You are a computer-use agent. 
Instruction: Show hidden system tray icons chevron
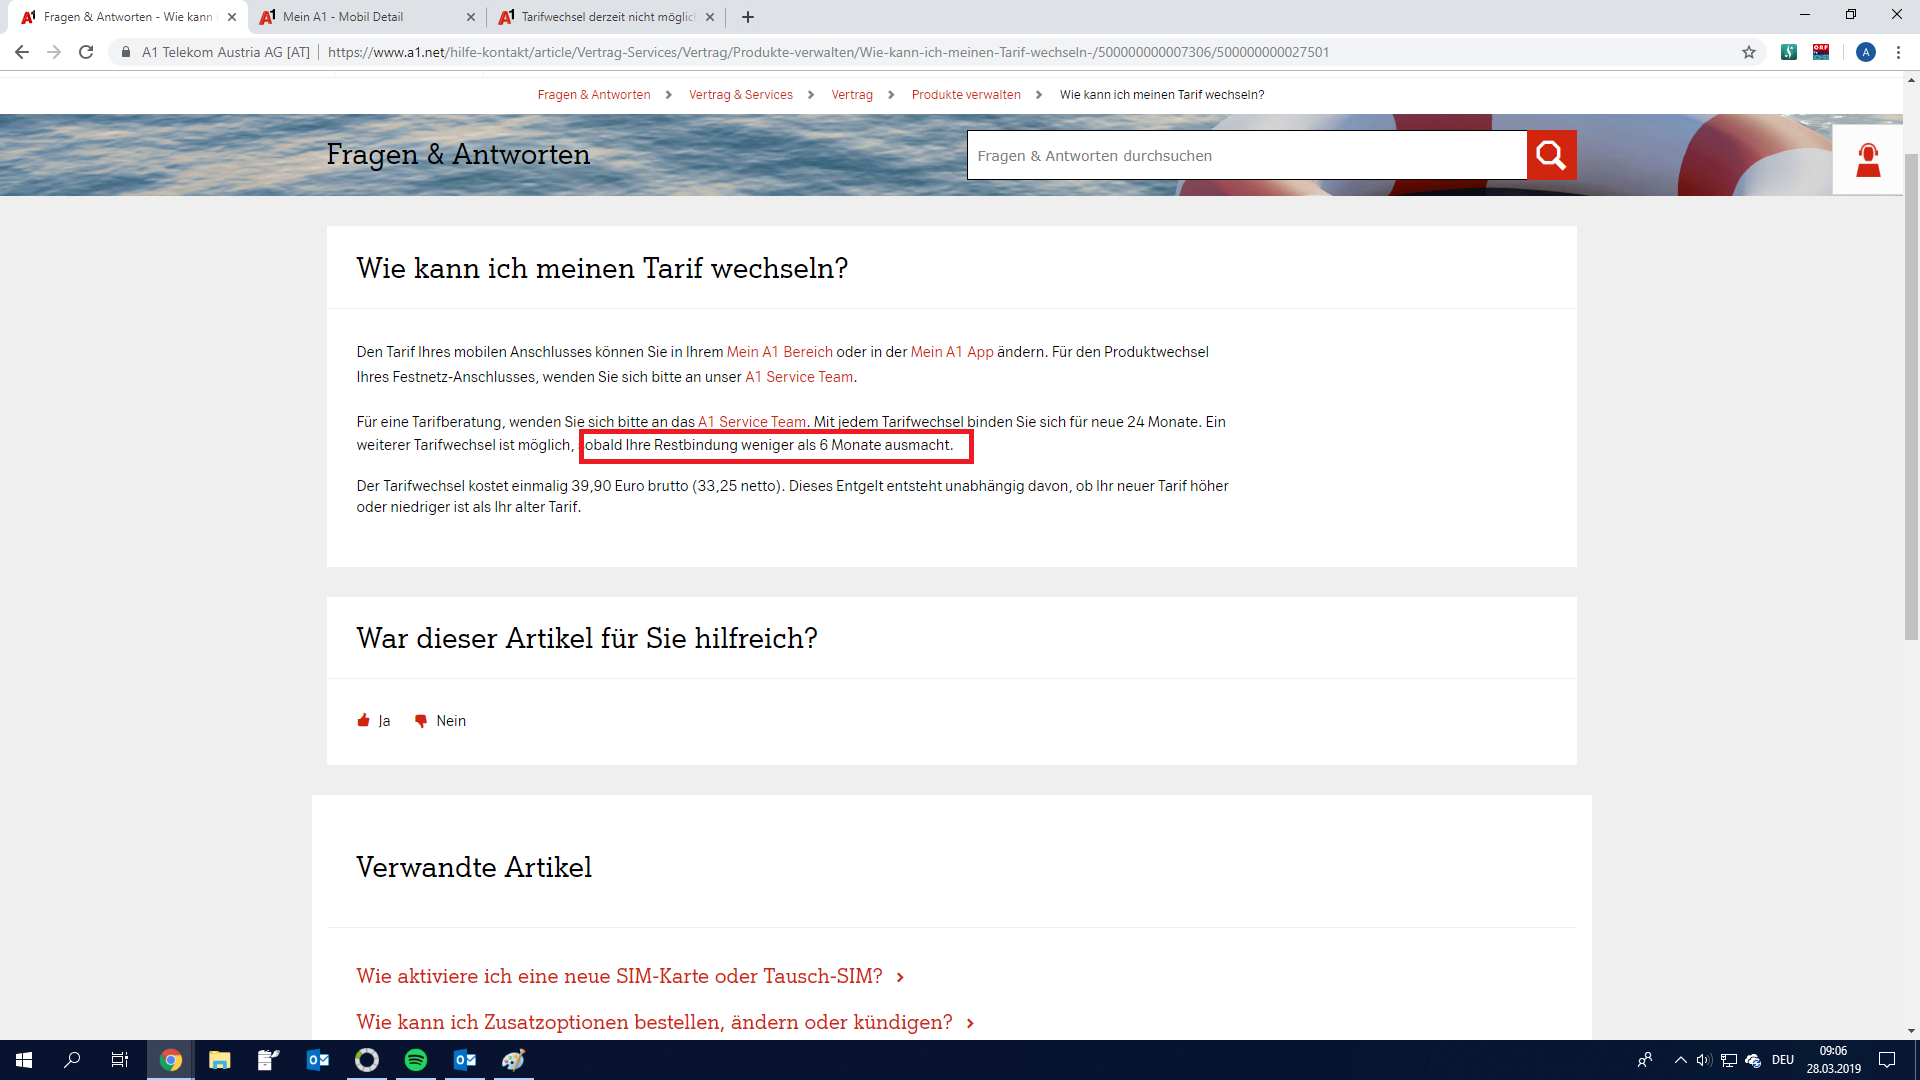click(x=1681, y=1060)
